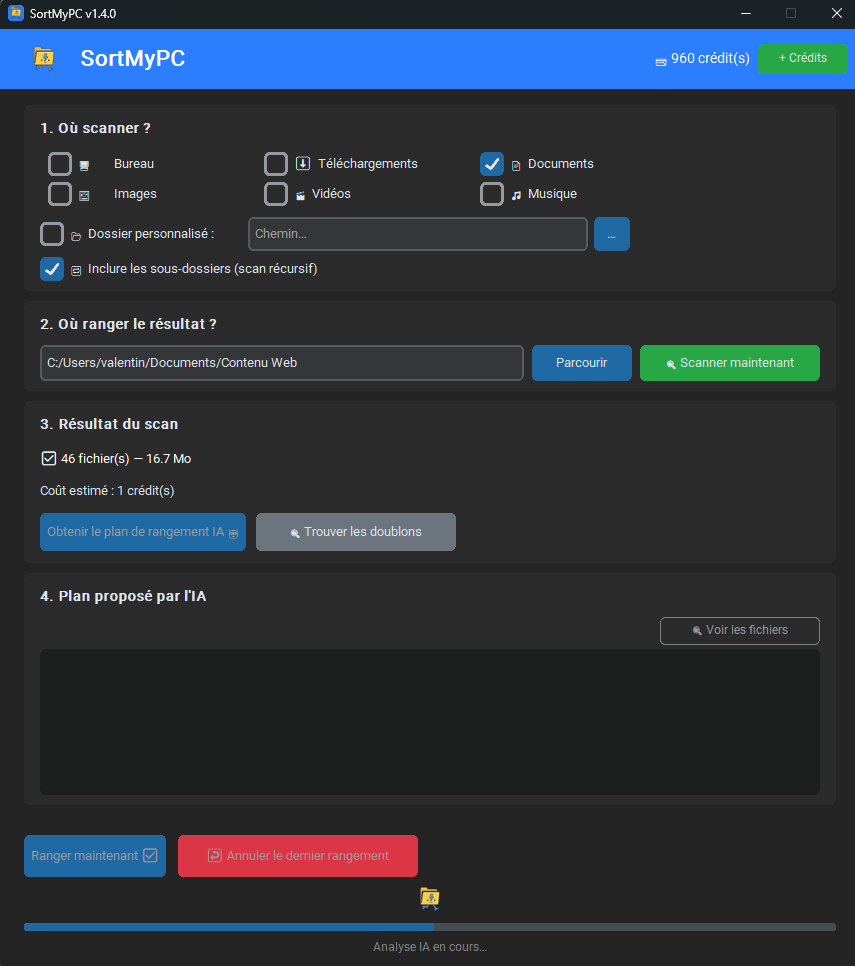Click the Musique note icon

[516, 195]
